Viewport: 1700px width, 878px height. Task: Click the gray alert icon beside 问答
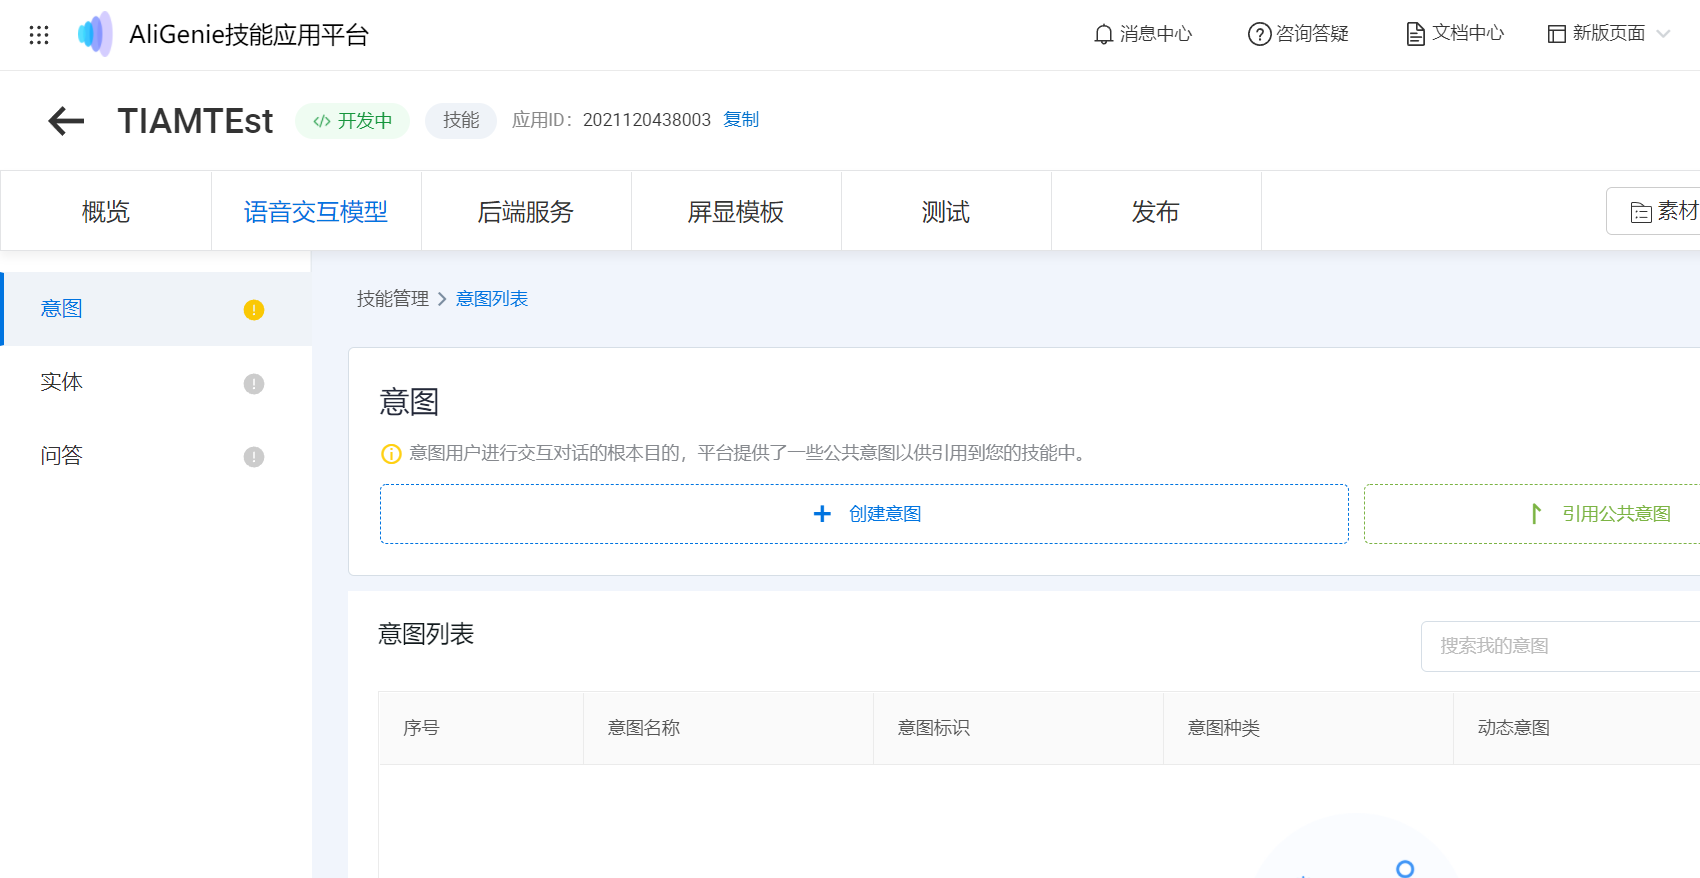tap(254, 457)
